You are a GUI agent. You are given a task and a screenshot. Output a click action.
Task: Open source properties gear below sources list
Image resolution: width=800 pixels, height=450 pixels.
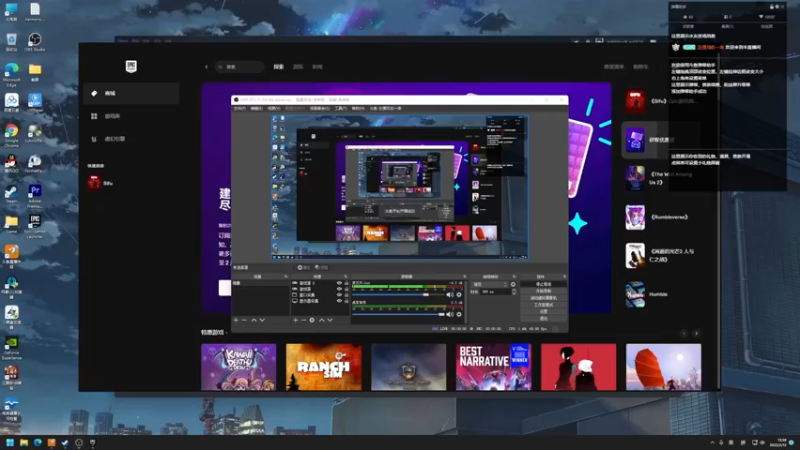(x=312, y=320)
